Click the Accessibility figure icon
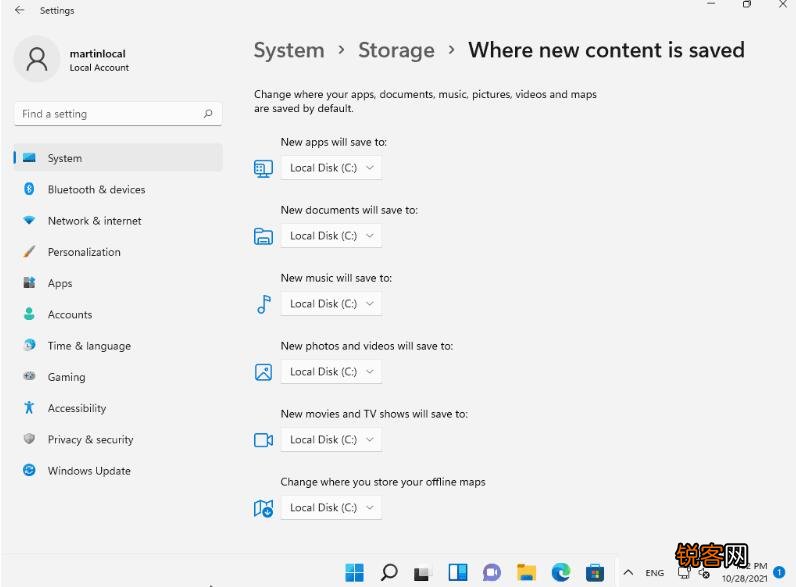Viewport: 796px width, 587px height. pos(29,407)
